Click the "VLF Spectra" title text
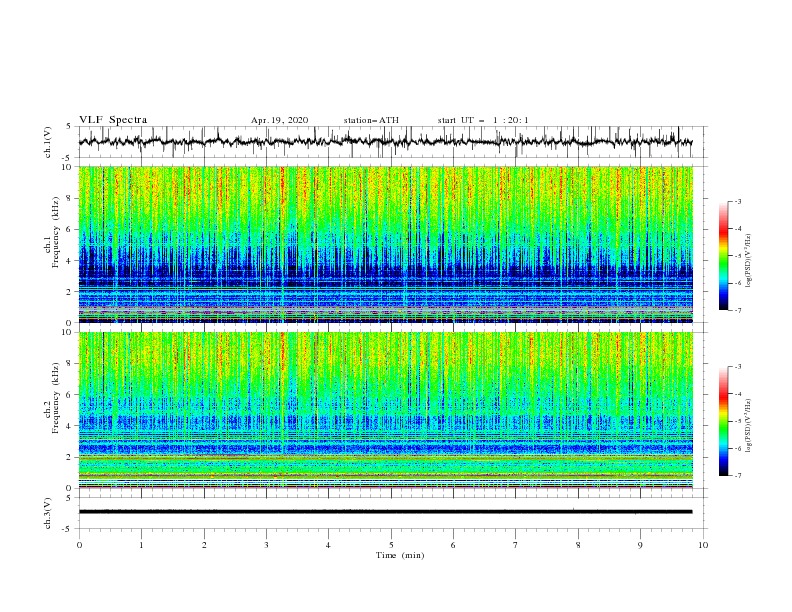Screen dimensions: 792x612 point(113,120)
